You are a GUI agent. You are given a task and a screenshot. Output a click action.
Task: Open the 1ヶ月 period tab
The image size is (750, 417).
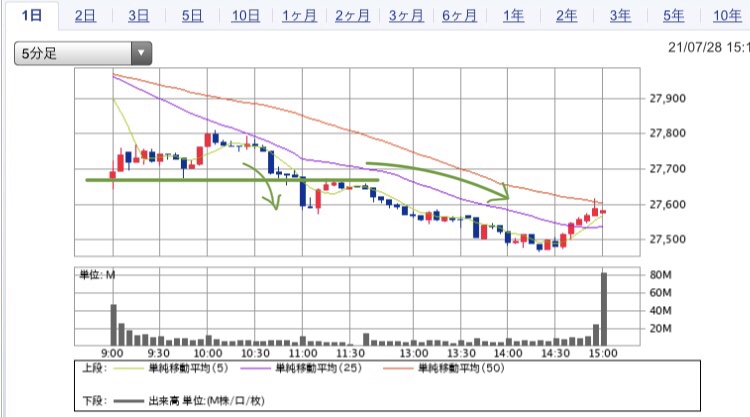click(299, 16)
